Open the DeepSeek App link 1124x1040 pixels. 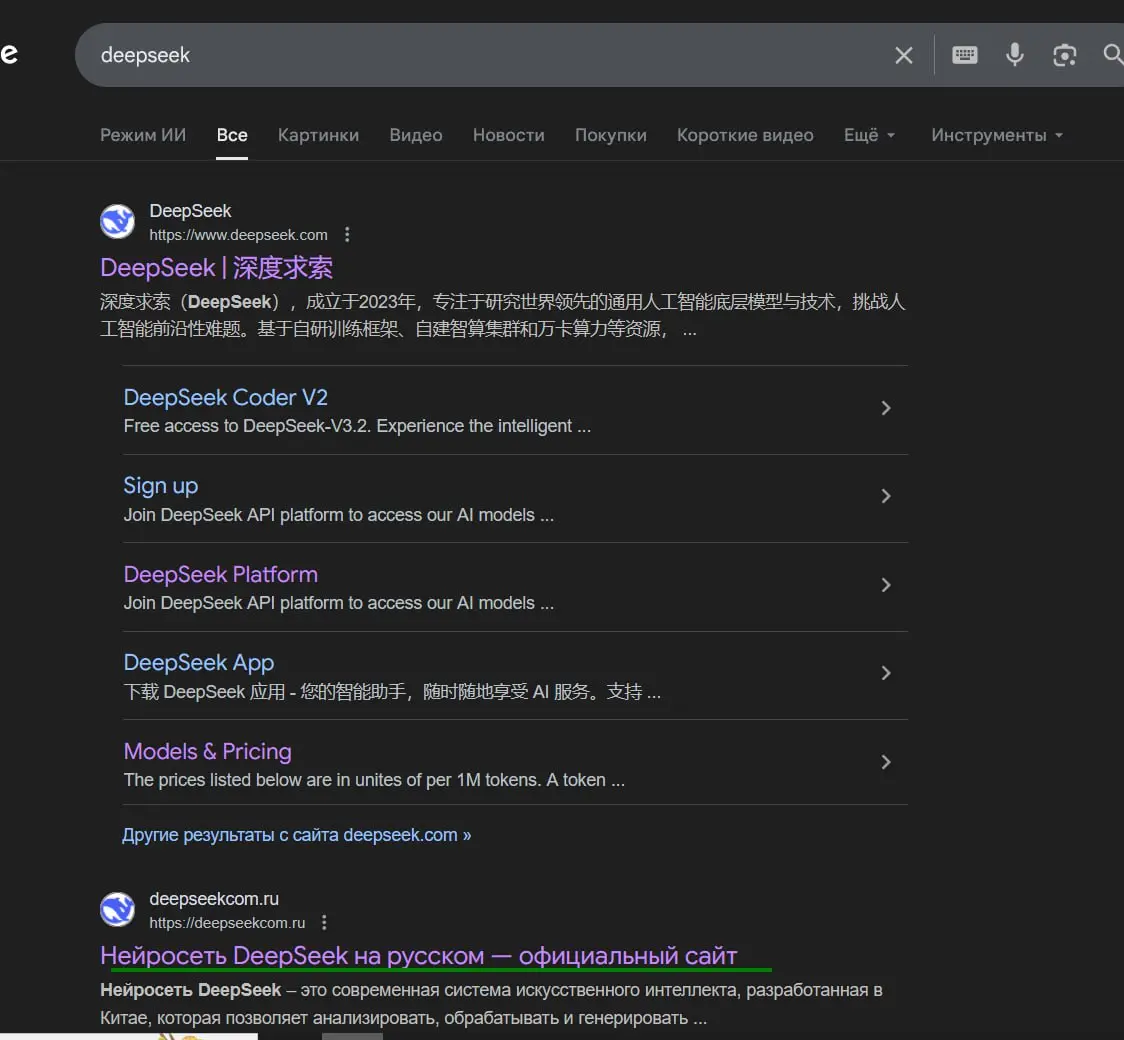point(199,663)
